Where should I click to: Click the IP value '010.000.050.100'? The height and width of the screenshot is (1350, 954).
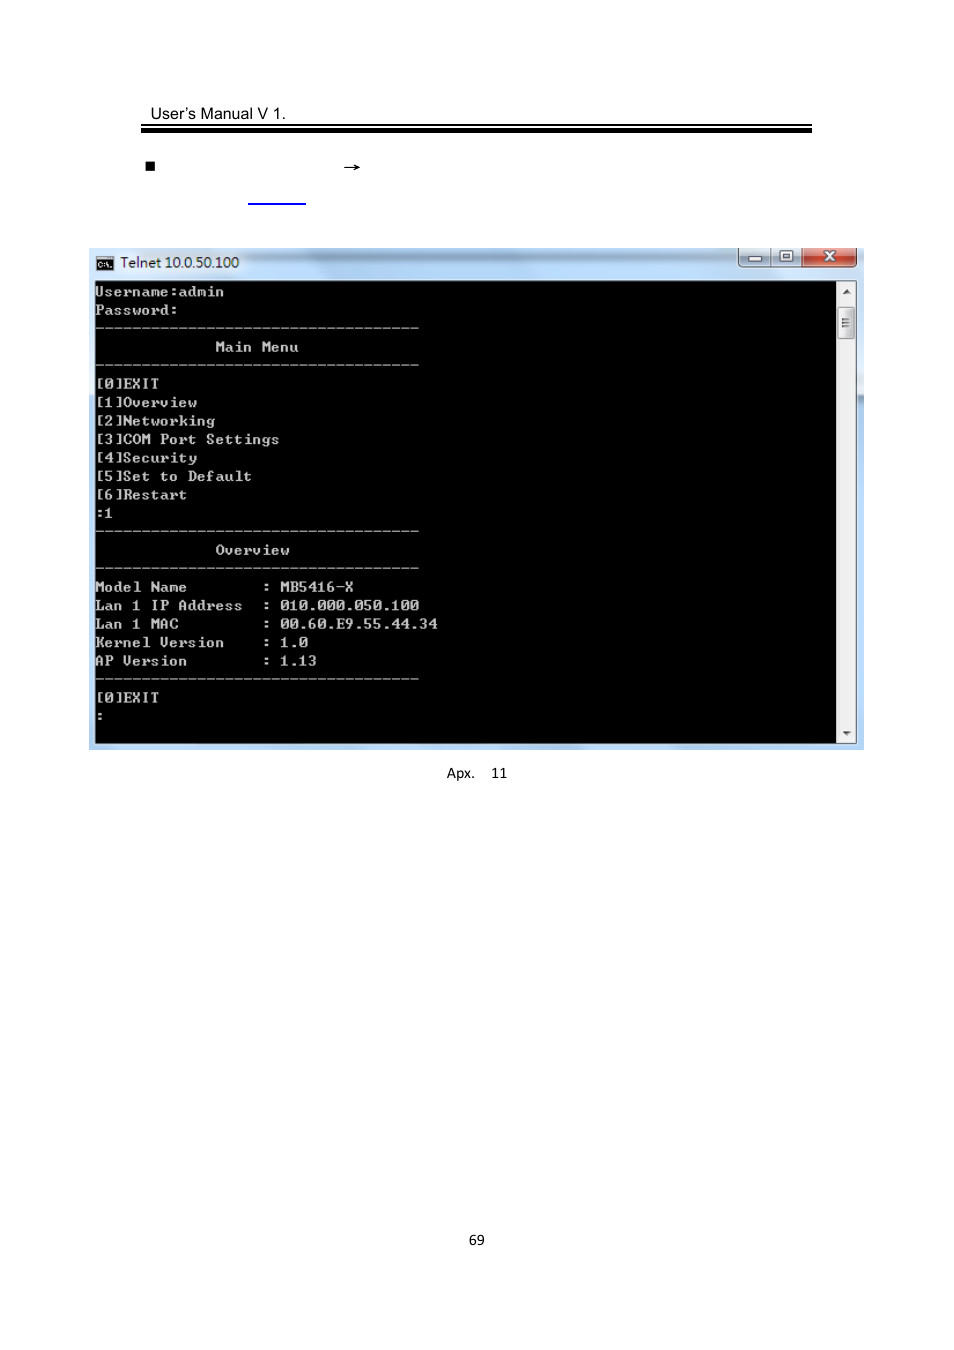[350, 606]
